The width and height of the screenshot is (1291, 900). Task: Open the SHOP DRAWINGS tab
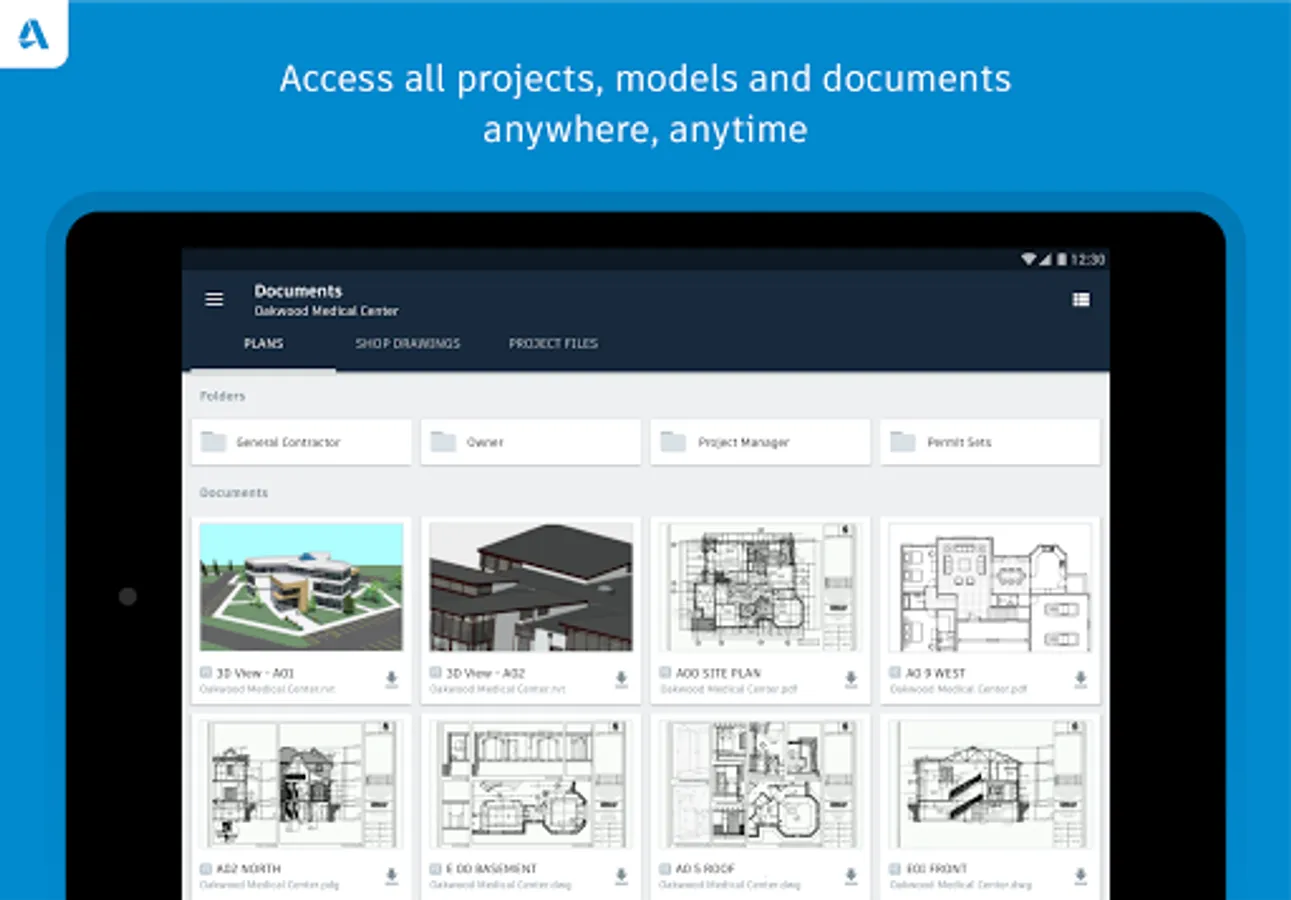pos(408,344)
